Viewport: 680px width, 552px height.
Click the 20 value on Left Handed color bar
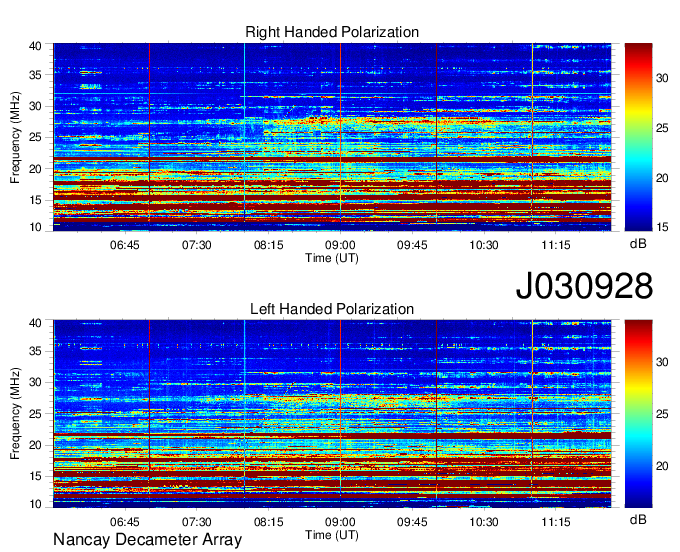point(662,467)
